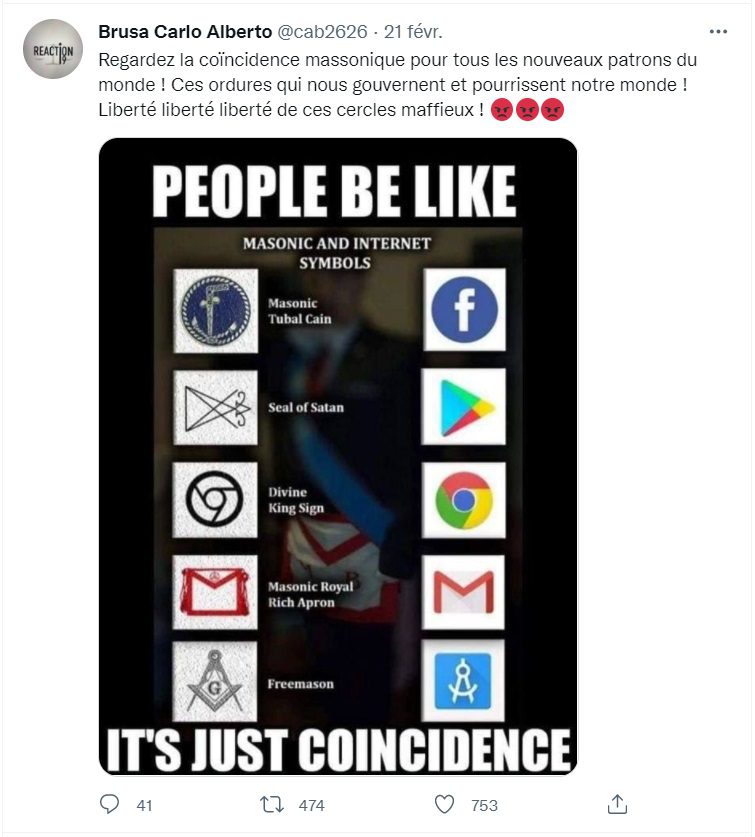
Task: Click the Masonic Tubal Cain symbol tile
Action: click(216, 311)
